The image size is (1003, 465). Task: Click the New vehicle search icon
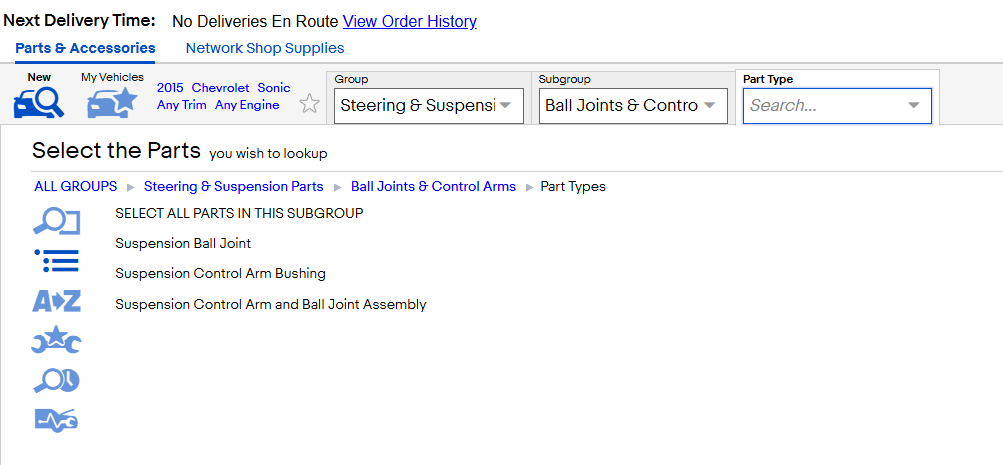(38, 102)
